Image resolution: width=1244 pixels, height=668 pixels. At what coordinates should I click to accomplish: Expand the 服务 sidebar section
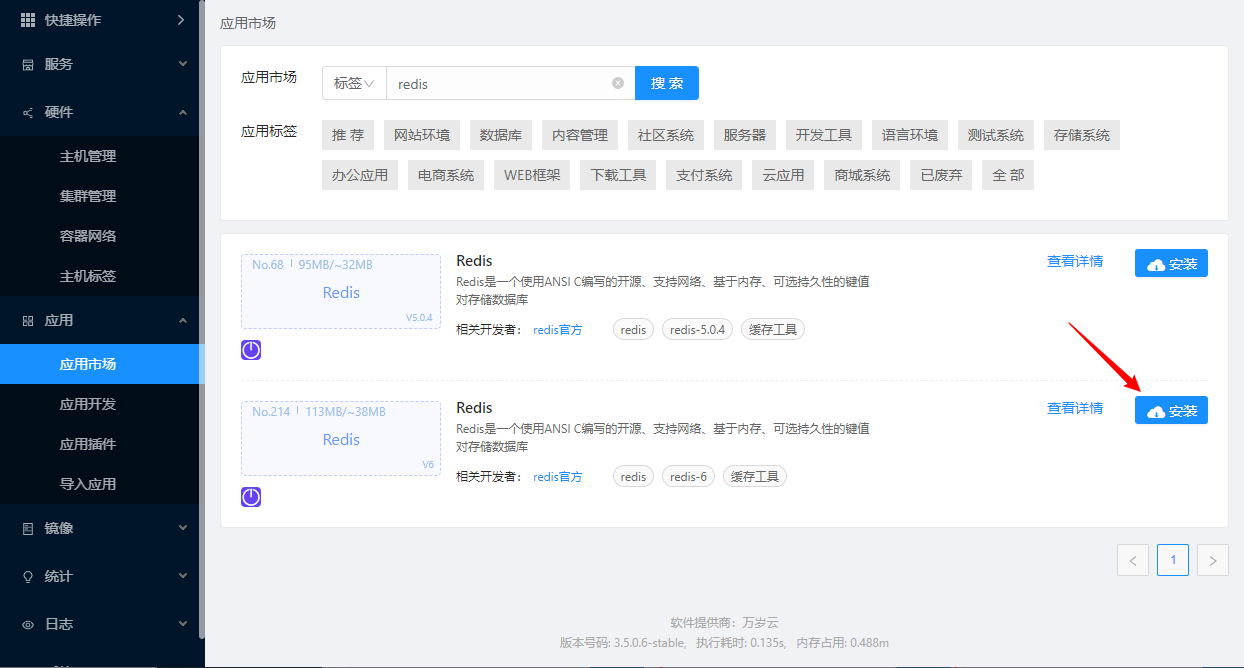tap(182, 64)
